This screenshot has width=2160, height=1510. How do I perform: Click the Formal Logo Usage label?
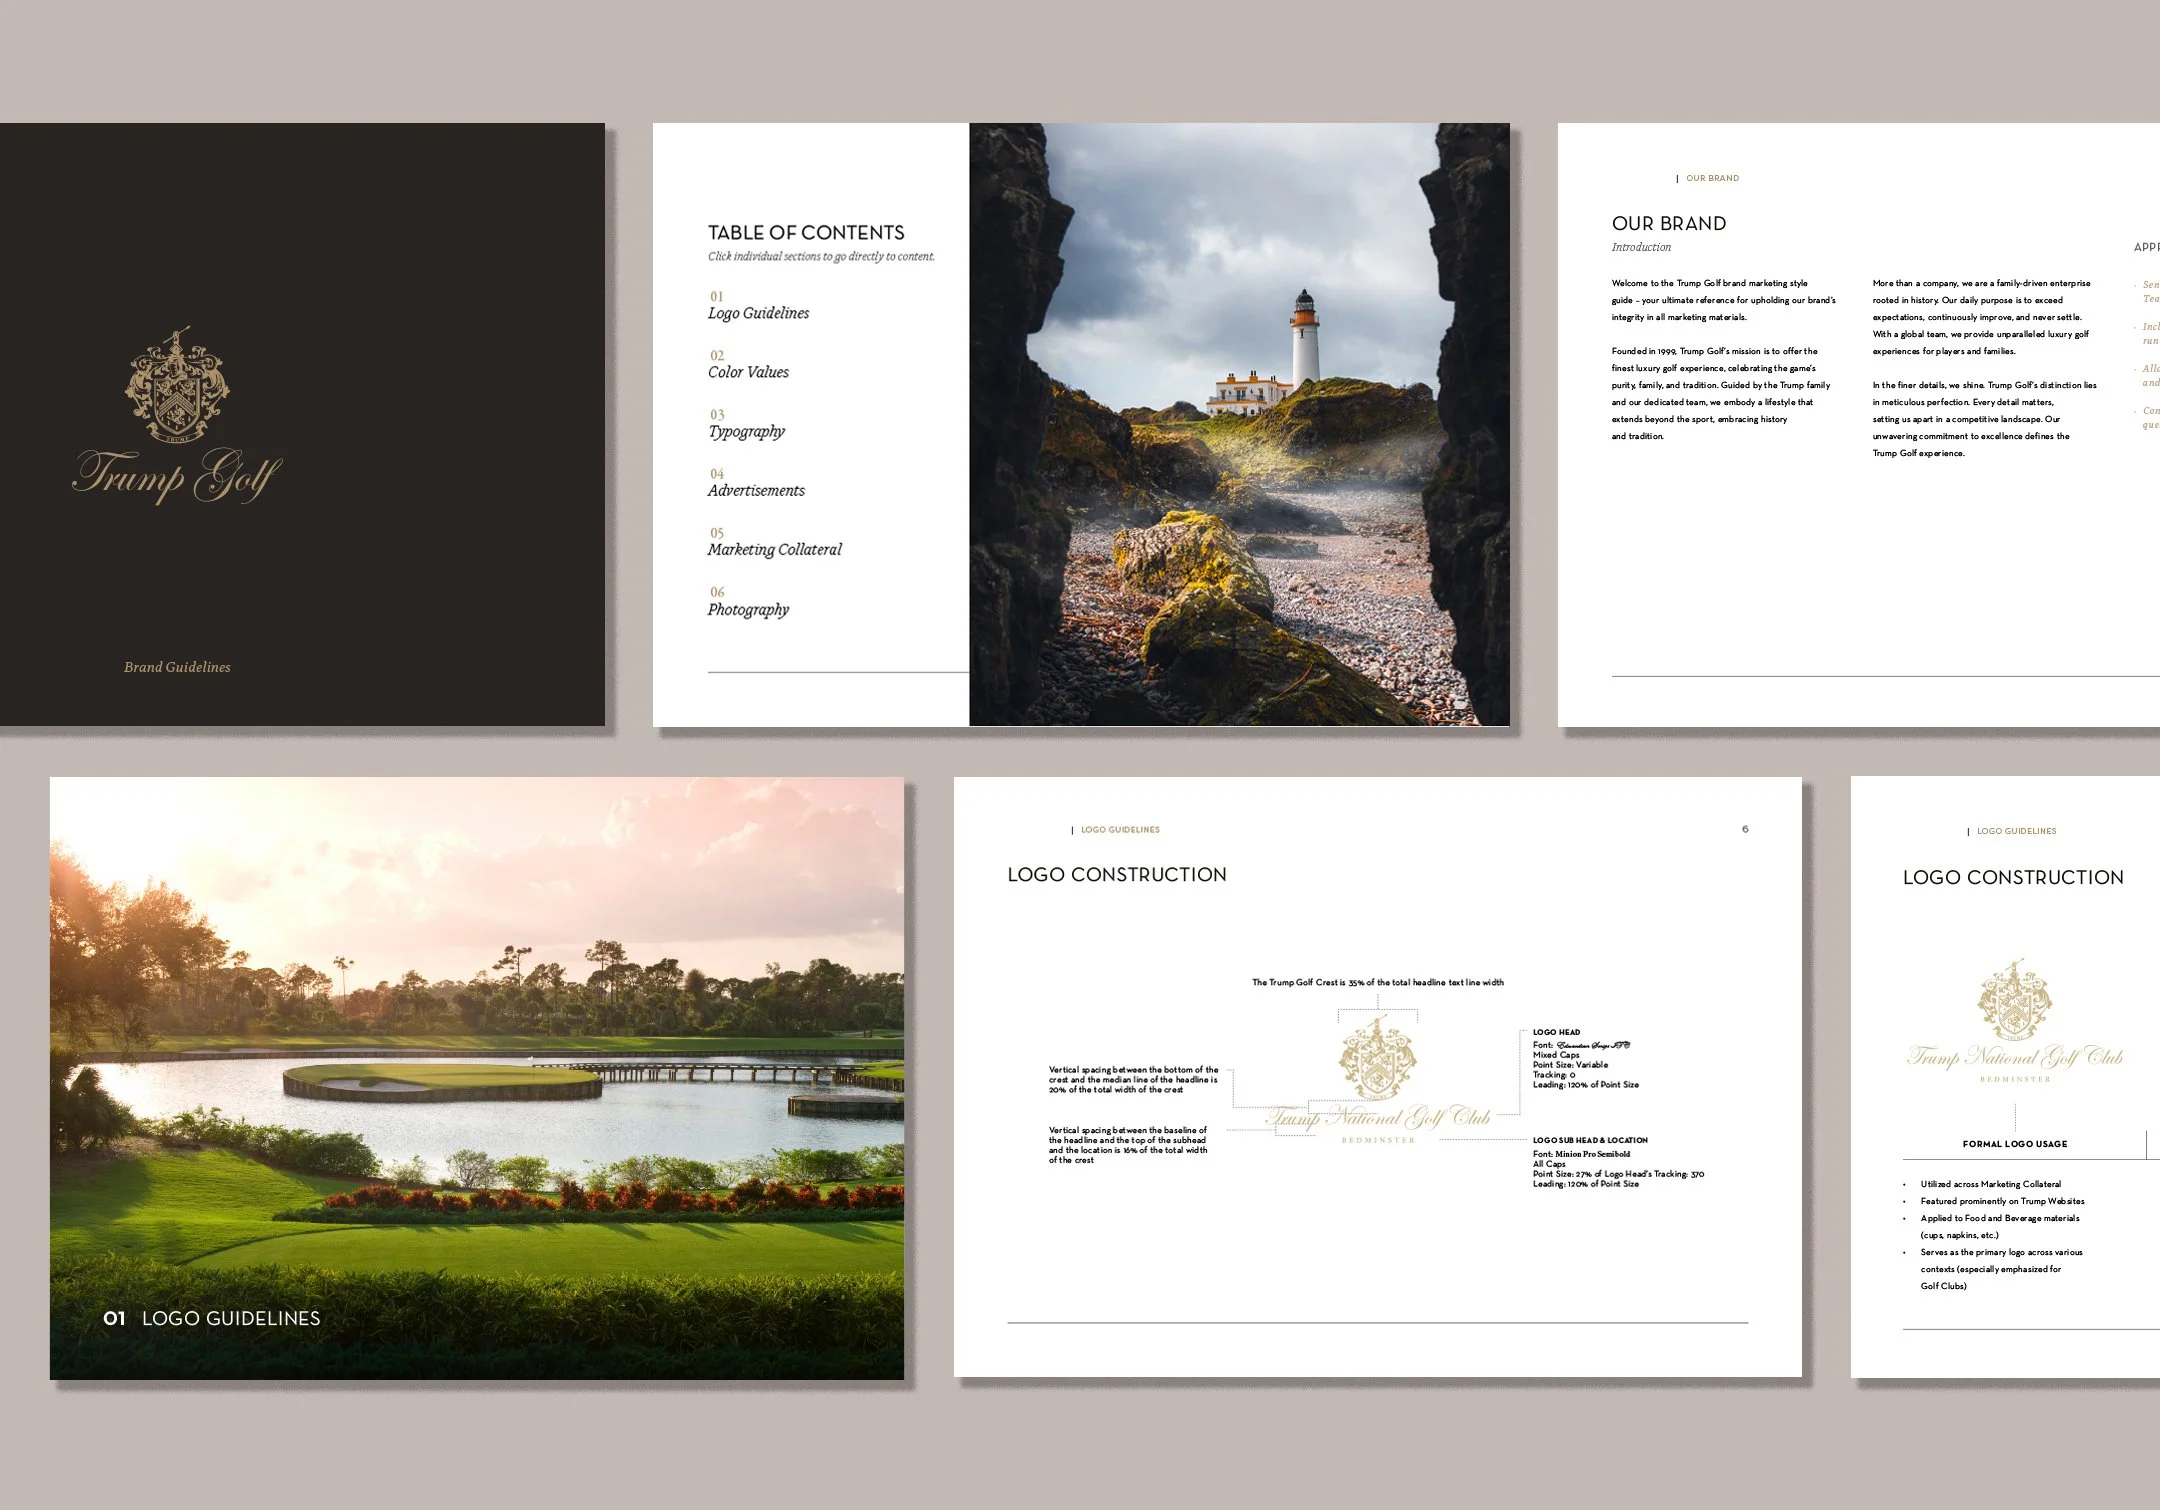pyautogui.click(x=2014, y=1144)
